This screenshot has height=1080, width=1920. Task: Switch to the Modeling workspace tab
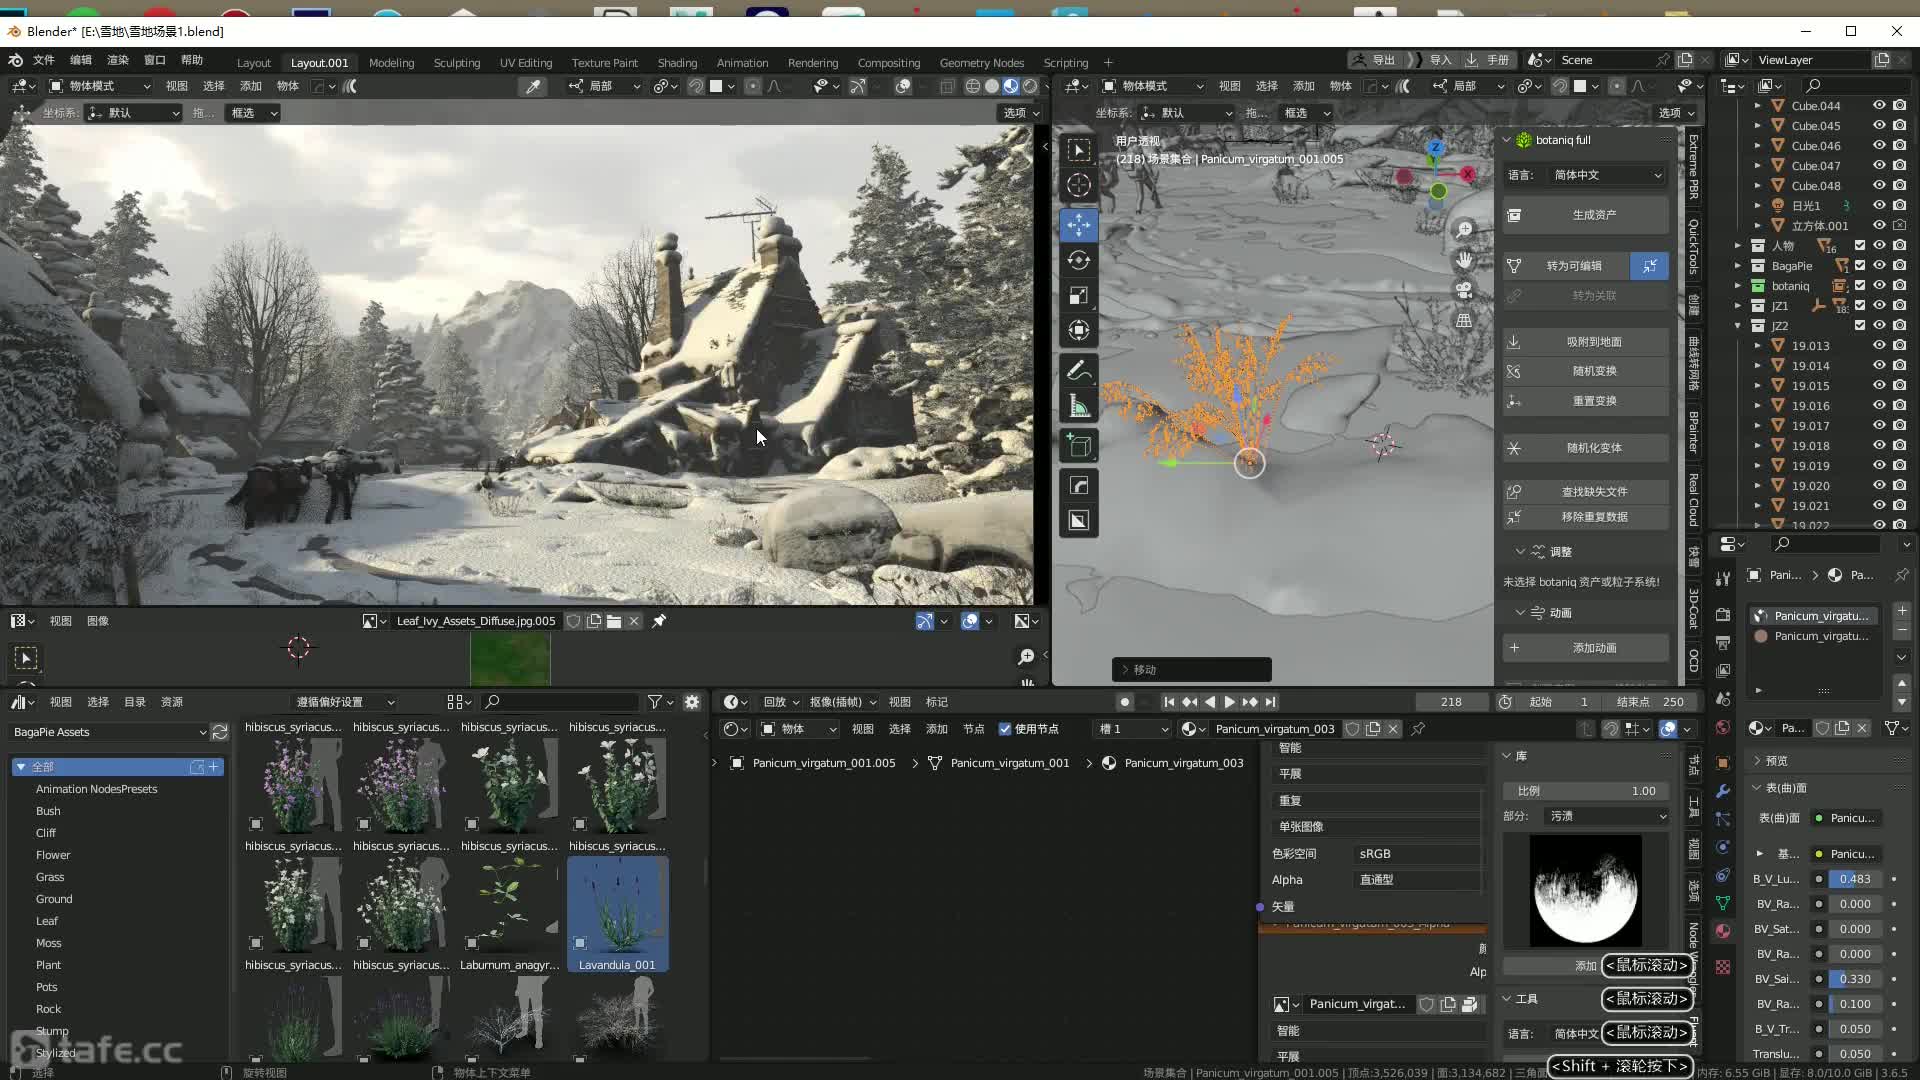click(391, 62)
